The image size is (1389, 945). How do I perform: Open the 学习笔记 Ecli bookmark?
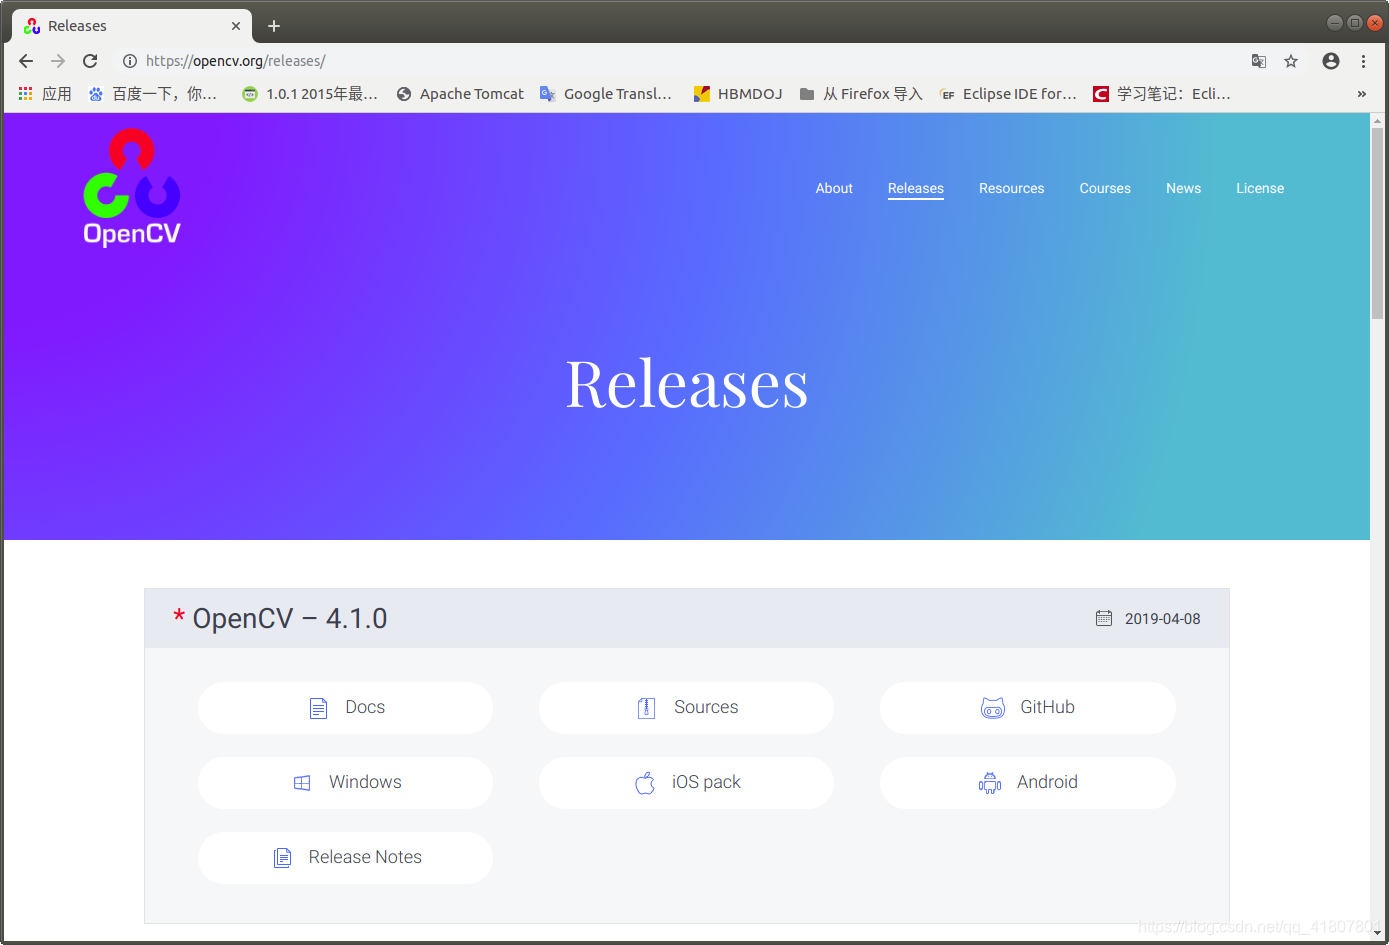click(x=1162, y=94)
